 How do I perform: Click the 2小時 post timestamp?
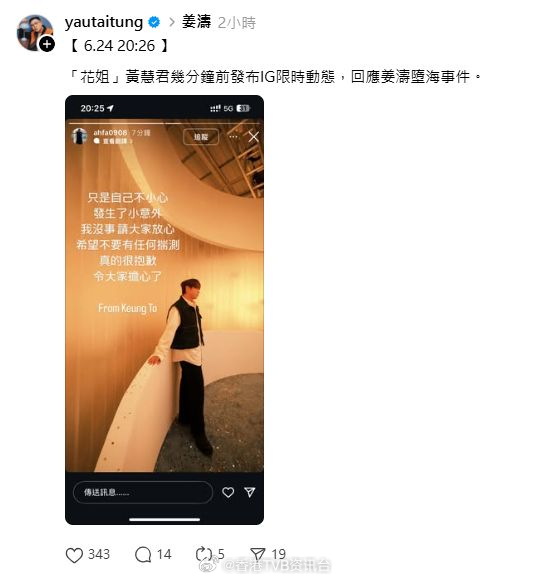click(237, 23)
